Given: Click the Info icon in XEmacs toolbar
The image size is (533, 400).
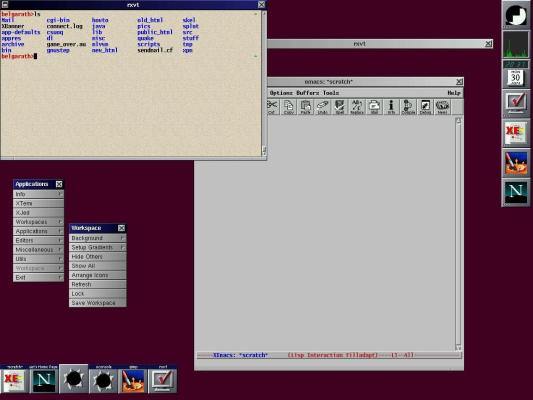Looking at the screenshot, I should tap(391, 107).
